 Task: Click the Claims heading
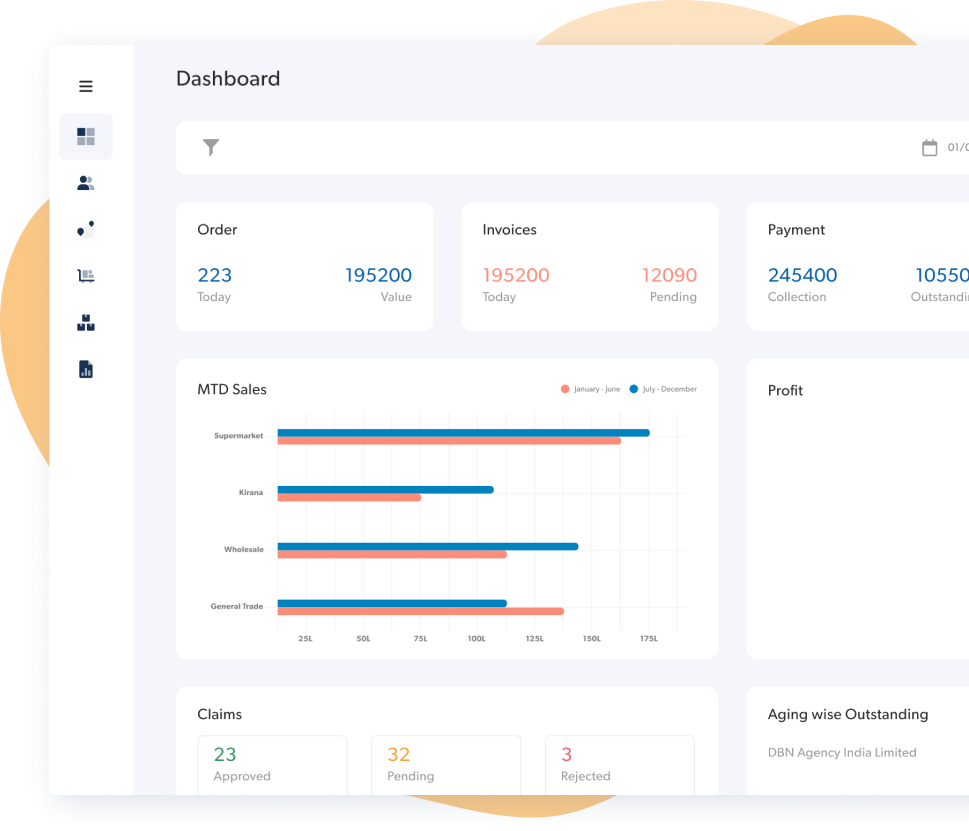pos(219,714)
